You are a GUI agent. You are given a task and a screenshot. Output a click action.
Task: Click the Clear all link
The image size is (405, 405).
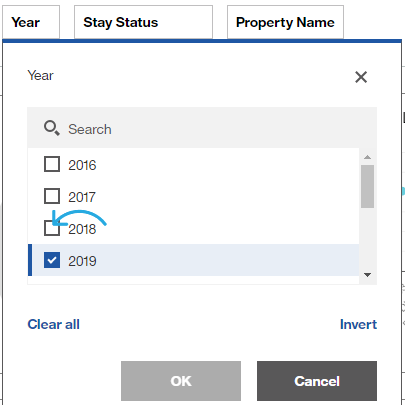point(53,324)
